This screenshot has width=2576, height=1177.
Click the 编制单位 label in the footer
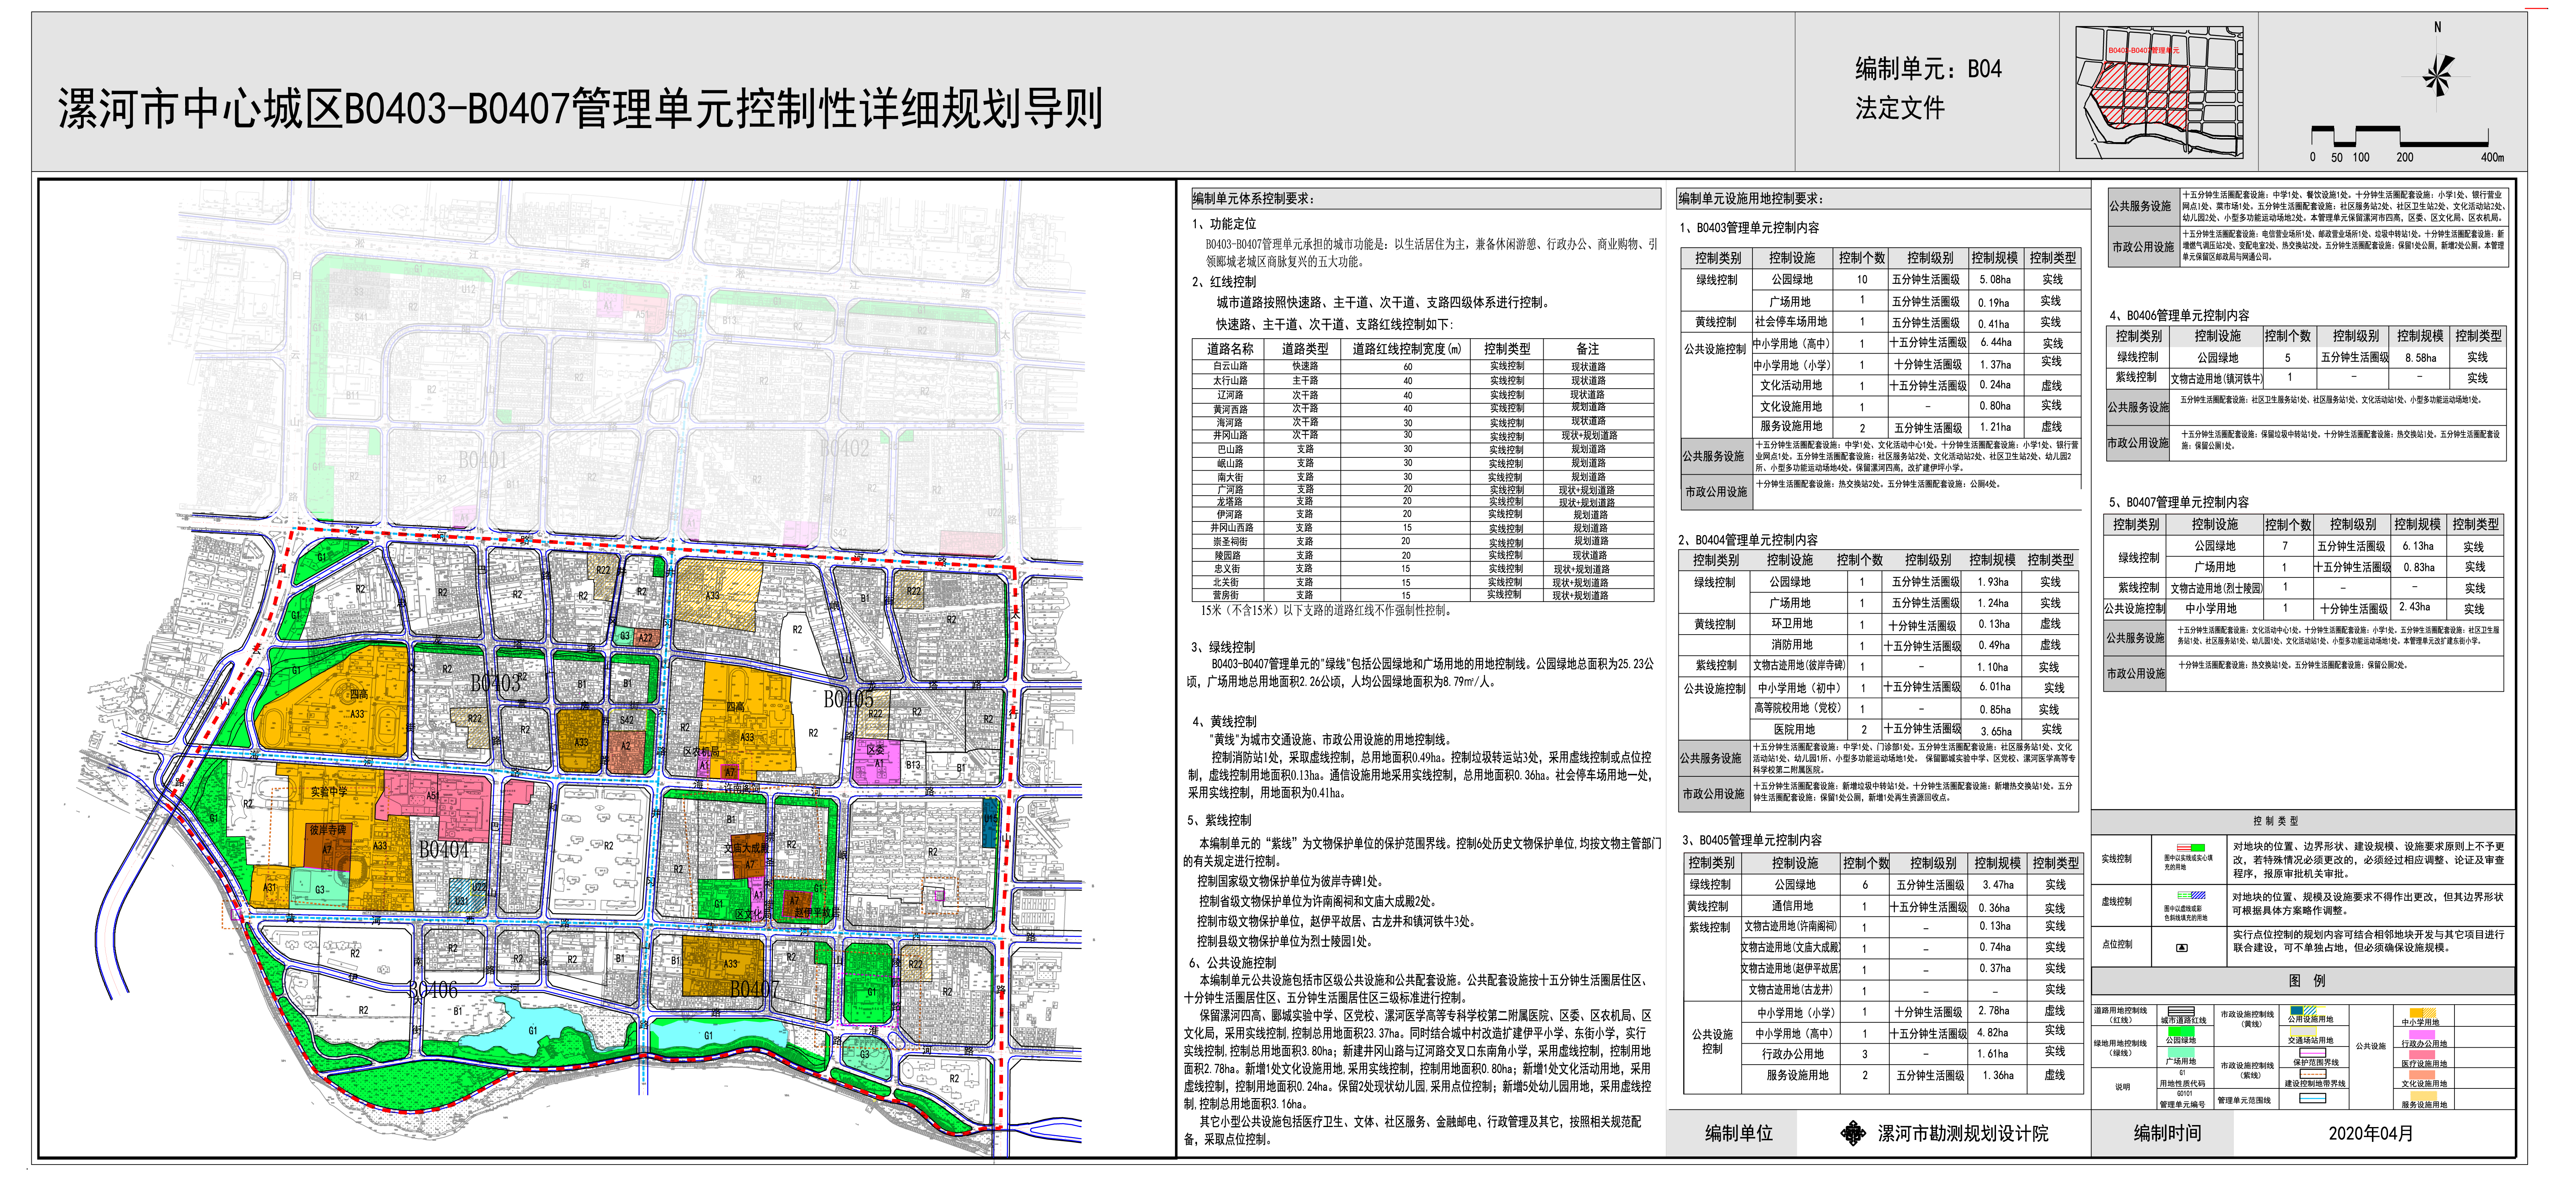pos(1739,1133)
